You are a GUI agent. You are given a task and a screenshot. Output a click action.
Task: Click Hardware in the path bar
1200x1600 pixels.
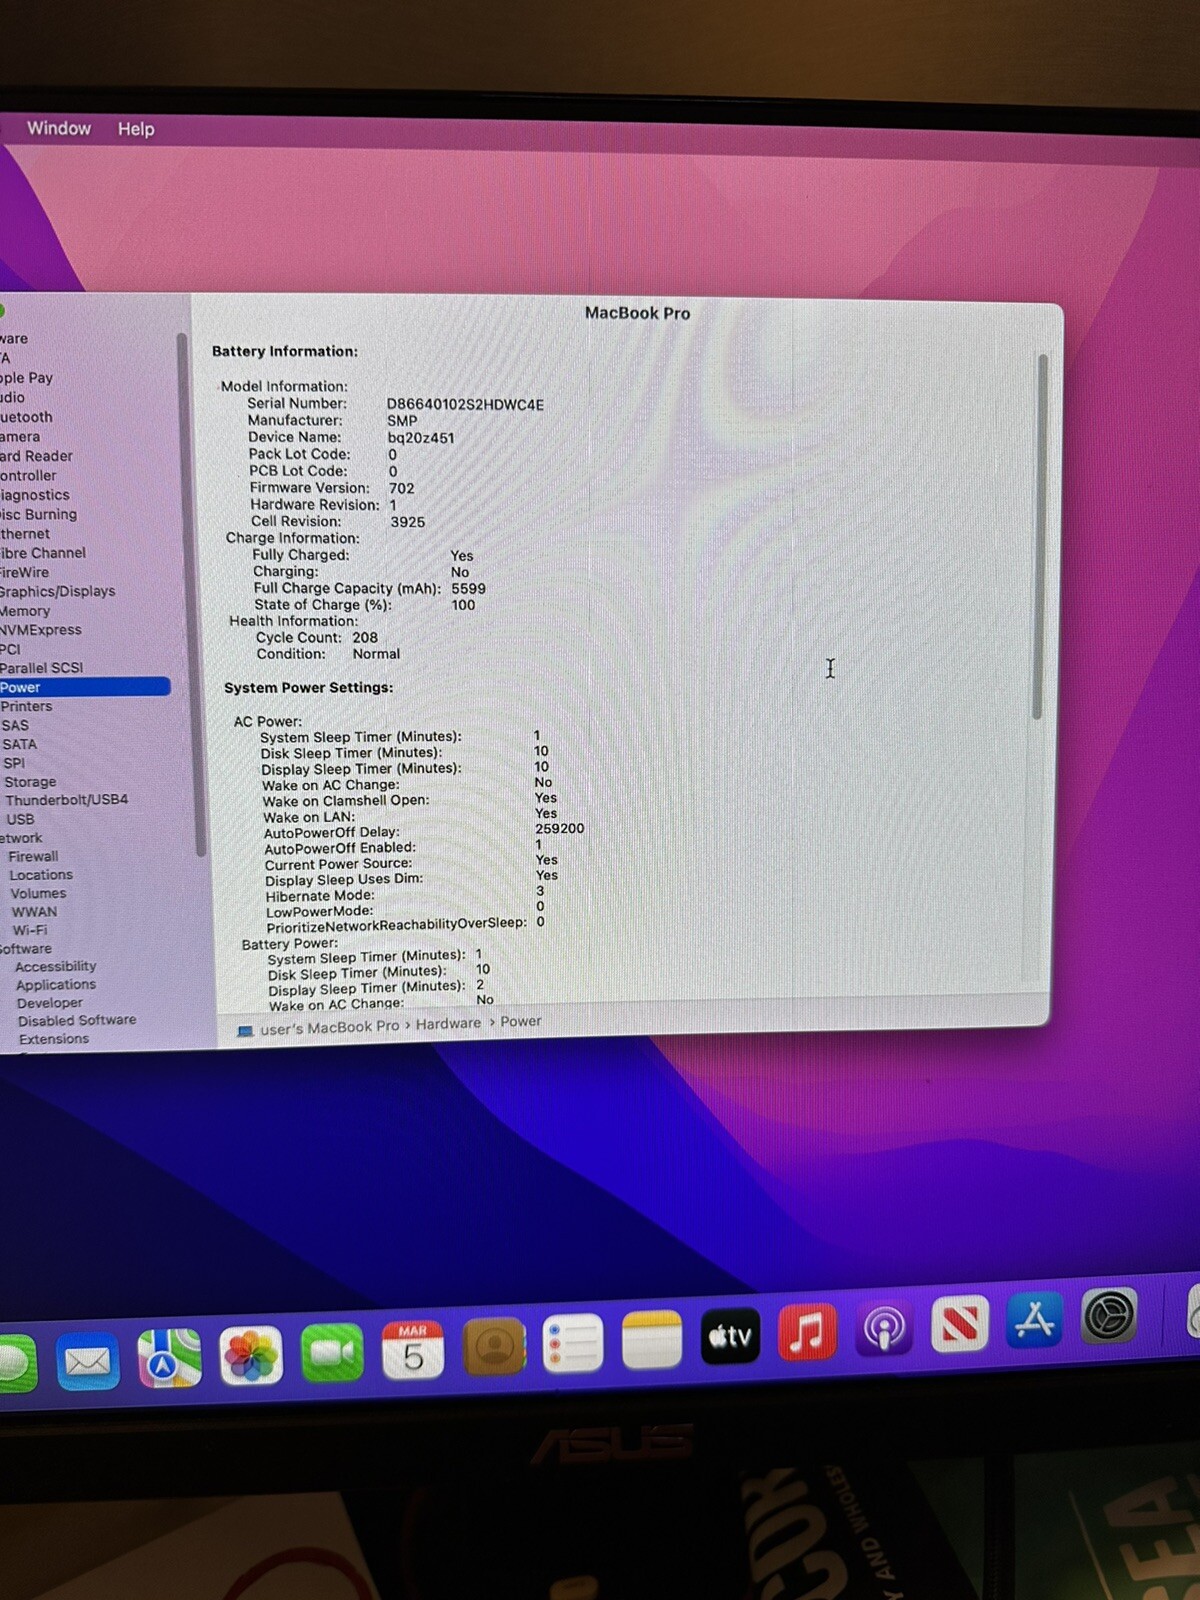tap(448, 1024)
